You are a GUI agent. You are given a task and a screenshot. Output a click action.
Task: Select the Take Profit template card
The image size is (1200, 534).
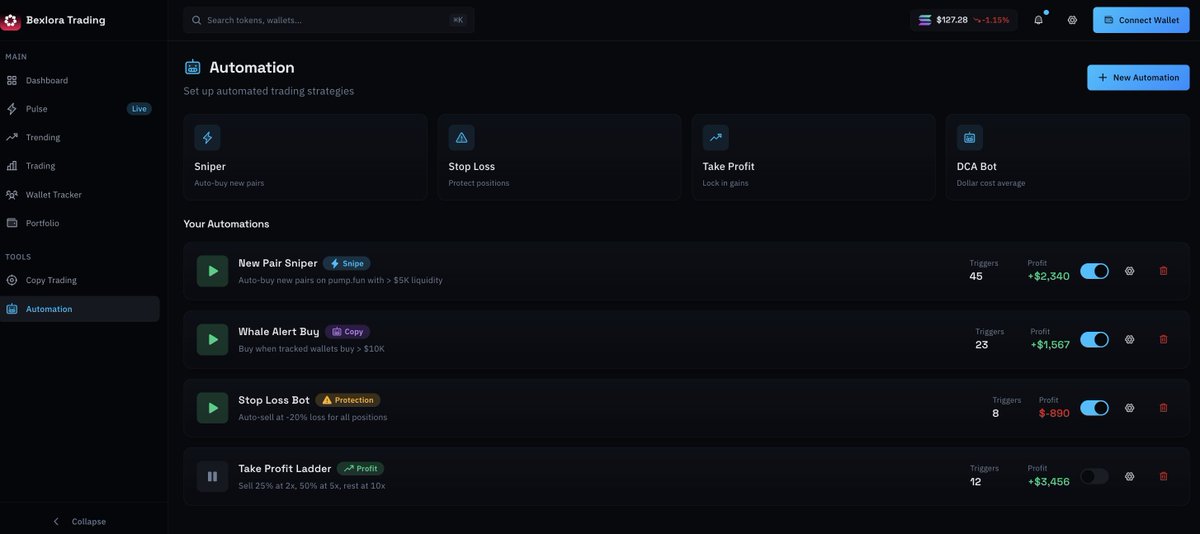813,157
